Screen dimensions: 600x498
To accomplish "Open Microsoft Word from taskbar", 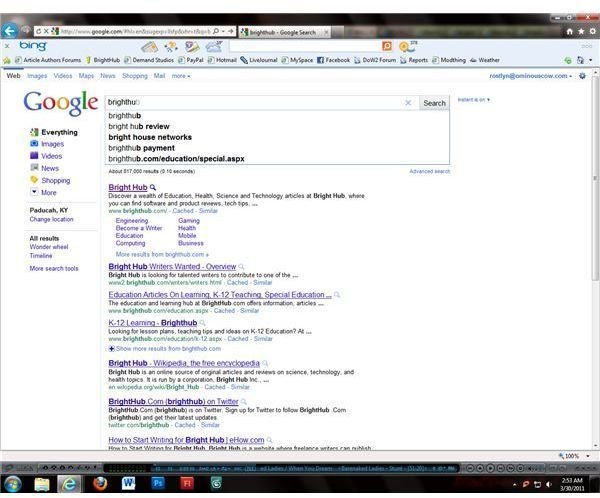I will (x=128, y=483).
